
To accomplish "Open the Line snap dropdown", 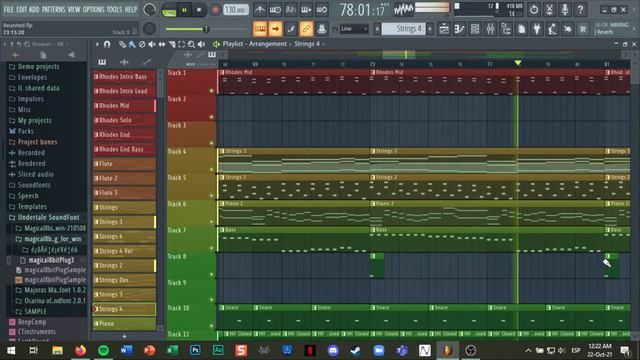I will click(354, 29).
